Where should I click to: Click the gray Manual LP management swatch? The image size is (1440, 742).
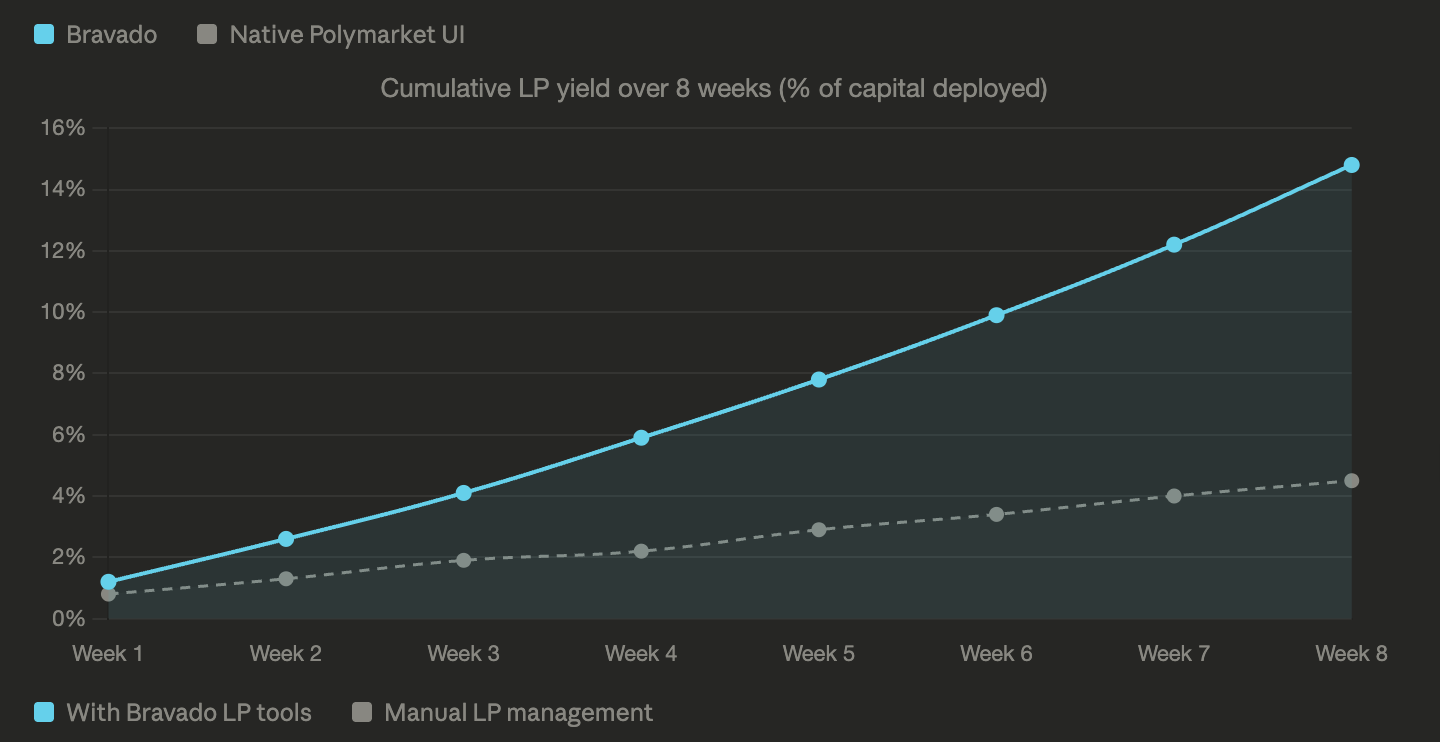(362, 713)
